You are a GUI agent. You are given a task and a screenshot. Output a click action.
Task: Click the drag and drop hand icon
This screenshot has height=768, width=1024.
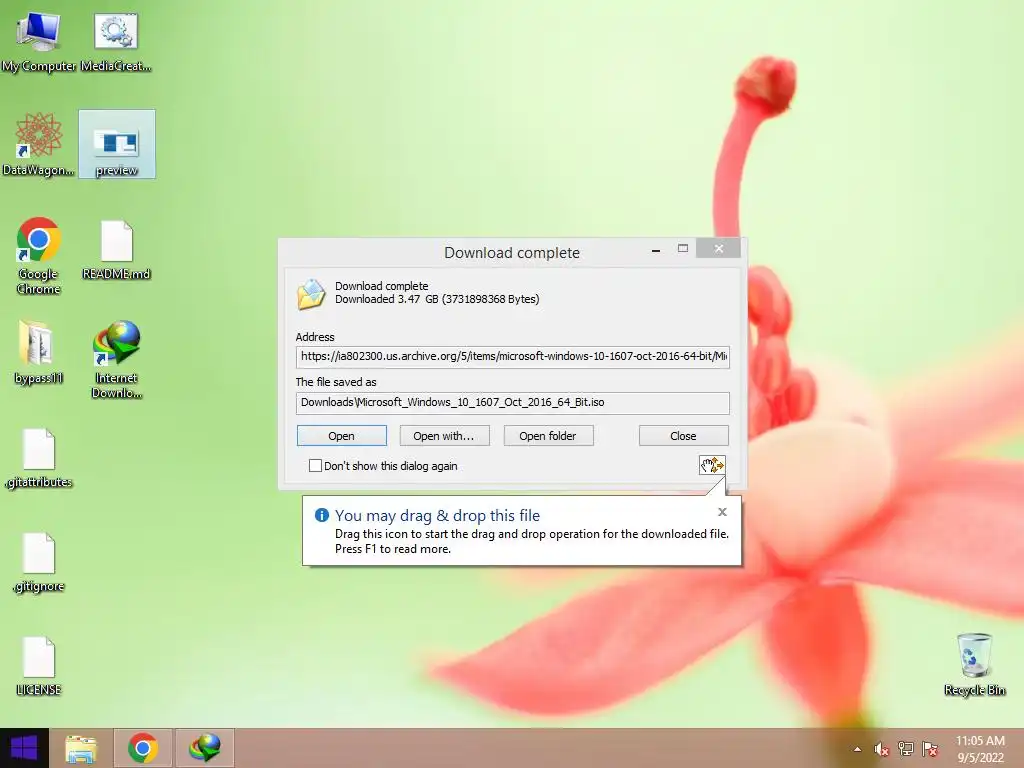tap(712, 465)
